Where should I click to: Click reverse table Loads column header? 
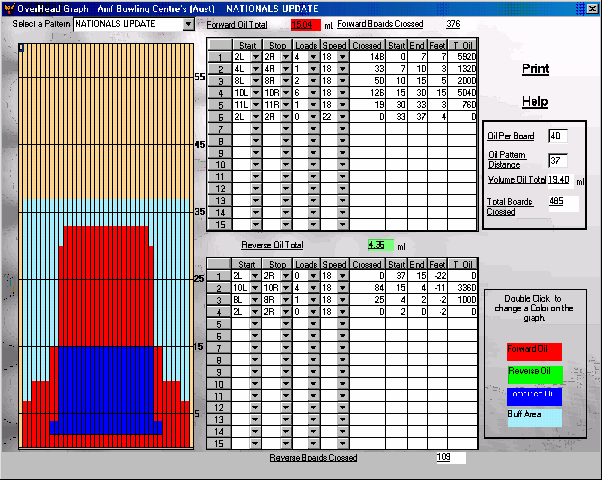306,264
